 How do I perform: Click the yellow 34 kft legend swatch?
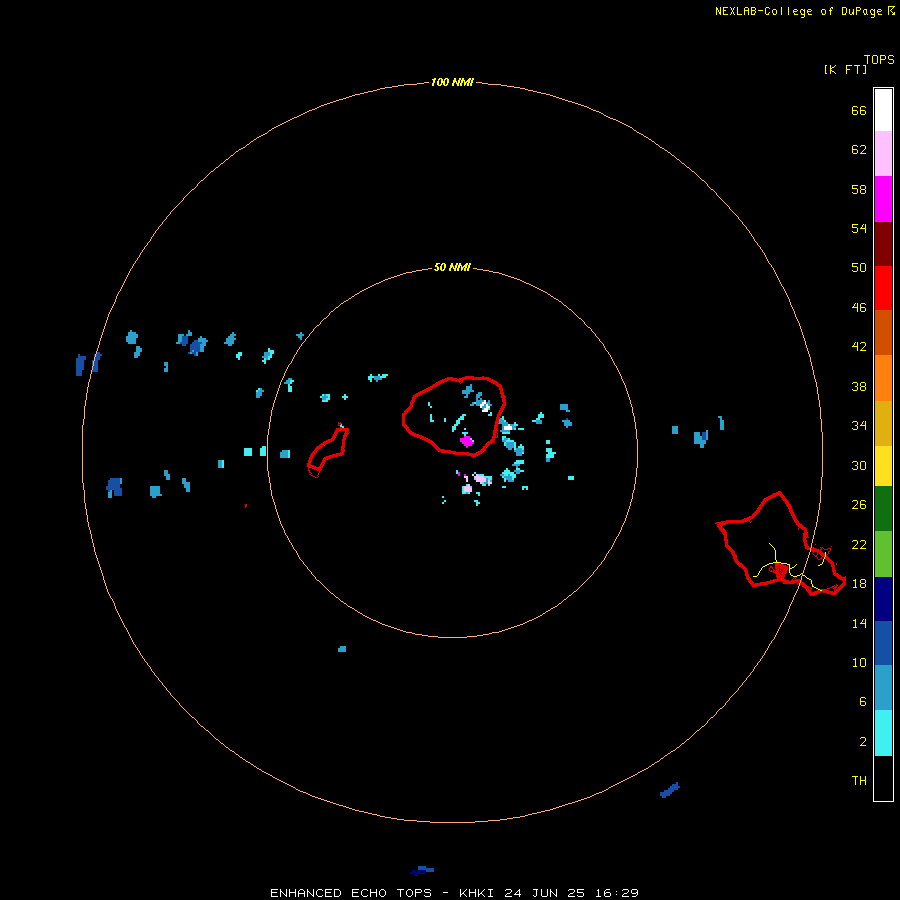tap(883, 466)
